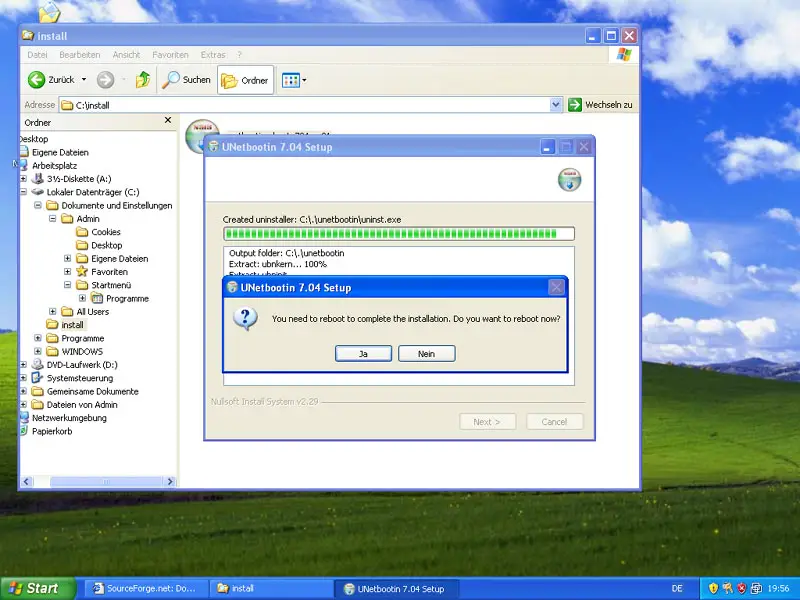Switch to install folder taskbar item

click(x=270, y=588)
